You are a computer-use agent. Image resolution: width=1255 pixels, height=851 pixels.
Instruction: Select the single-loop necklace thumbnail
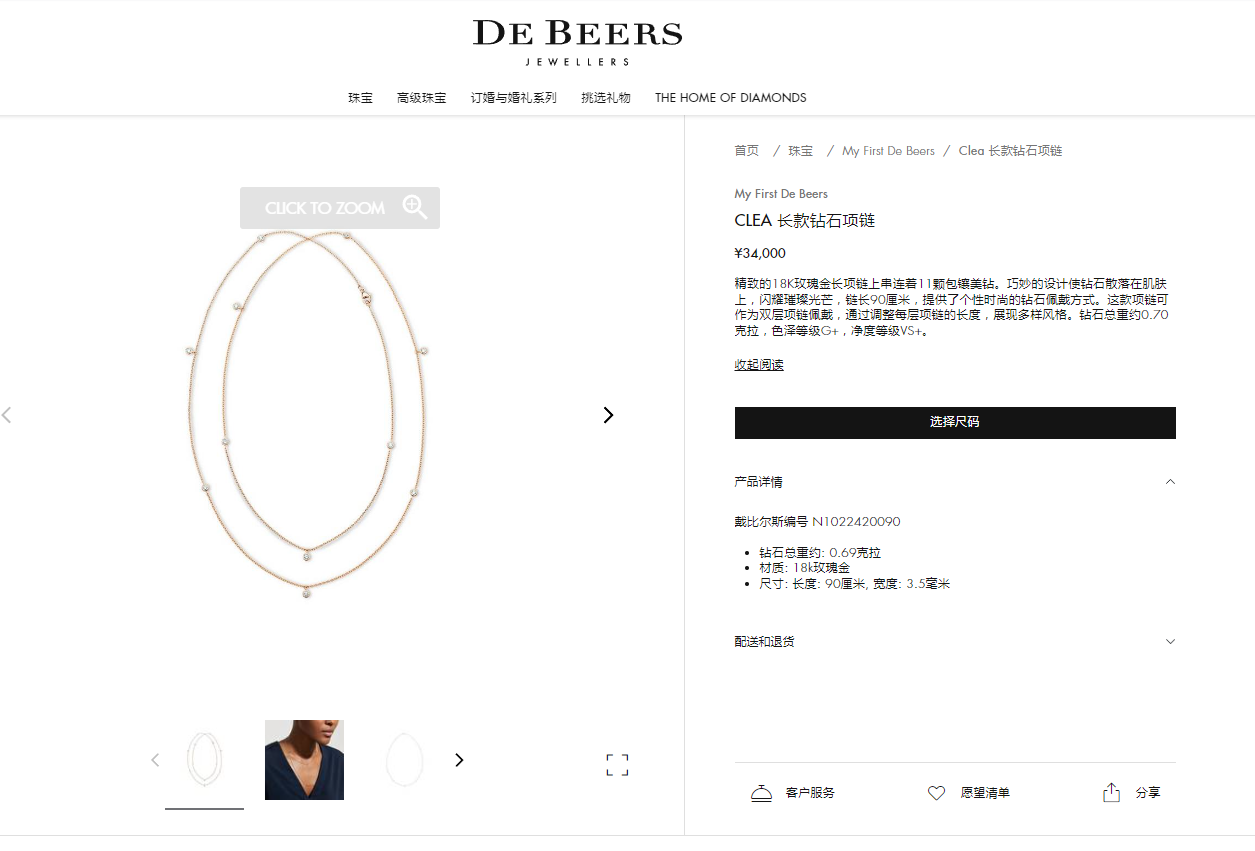point(404,760)
